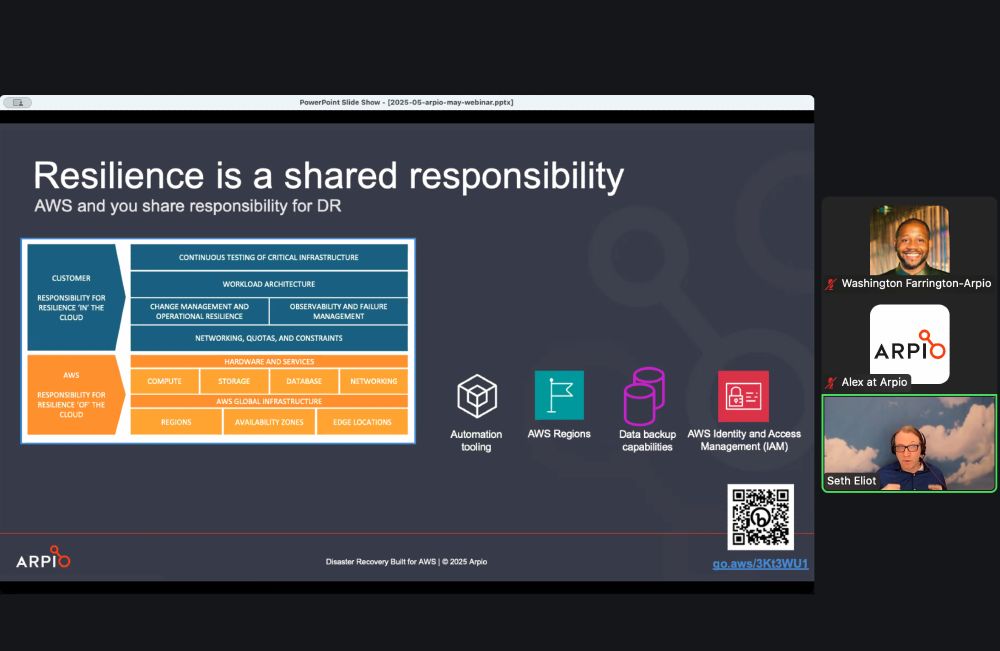
Task: Click the 'Disaster Recovery Built for AWS' footer text
Action: tap(406, 562)
